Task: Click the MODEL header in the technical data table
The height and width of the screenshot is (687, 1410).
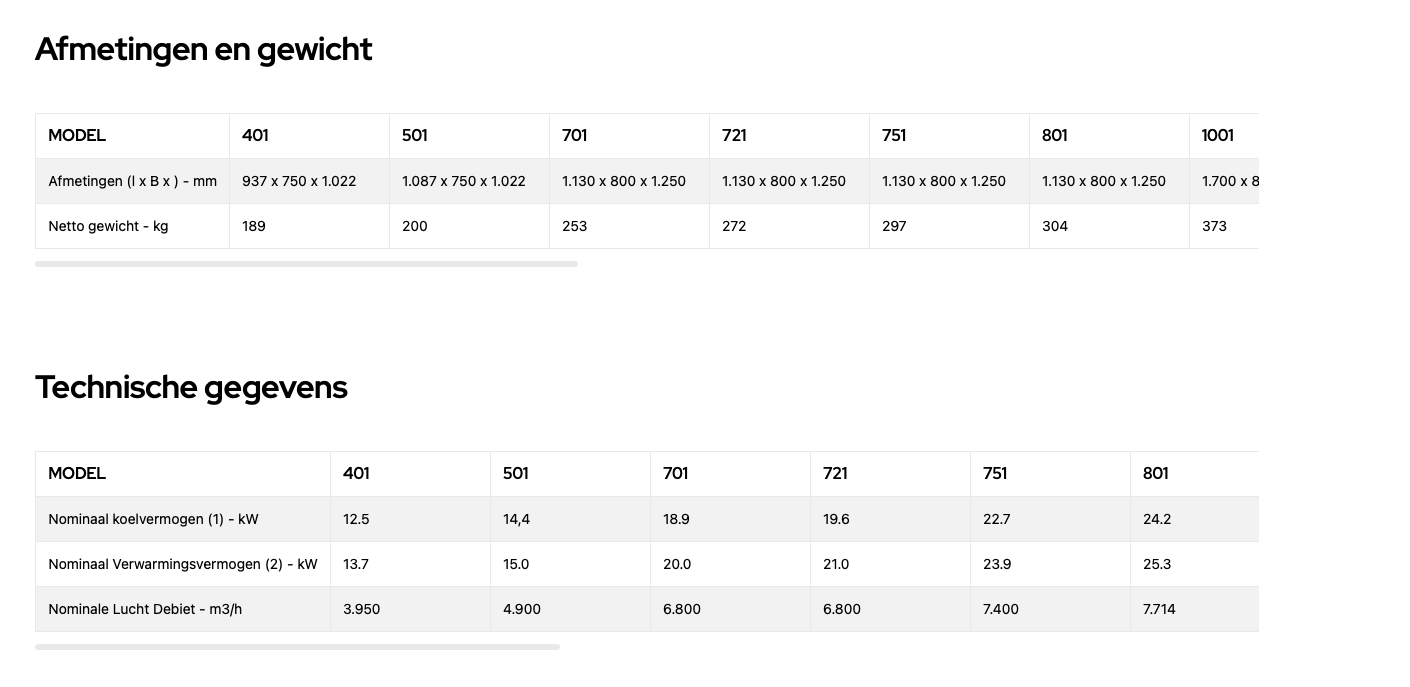Action: tap(183, 474)
